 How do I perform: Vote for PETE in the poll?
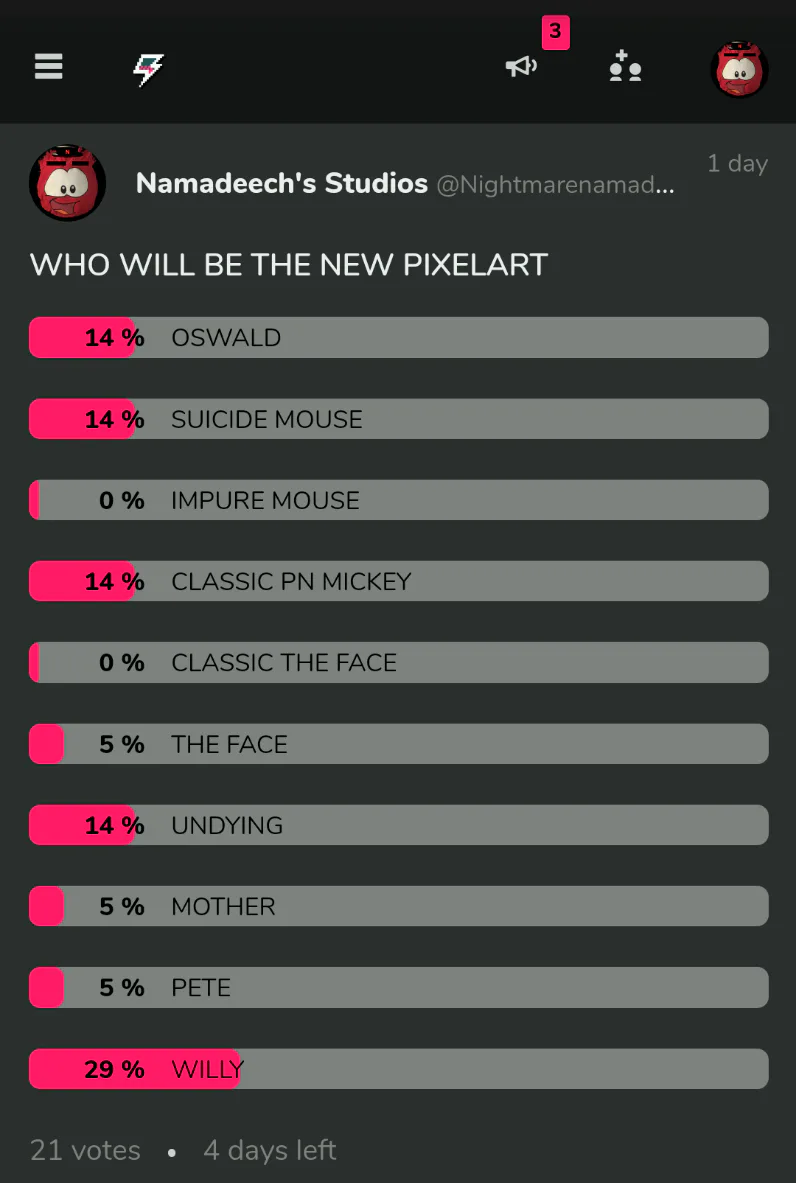[398, 987]
